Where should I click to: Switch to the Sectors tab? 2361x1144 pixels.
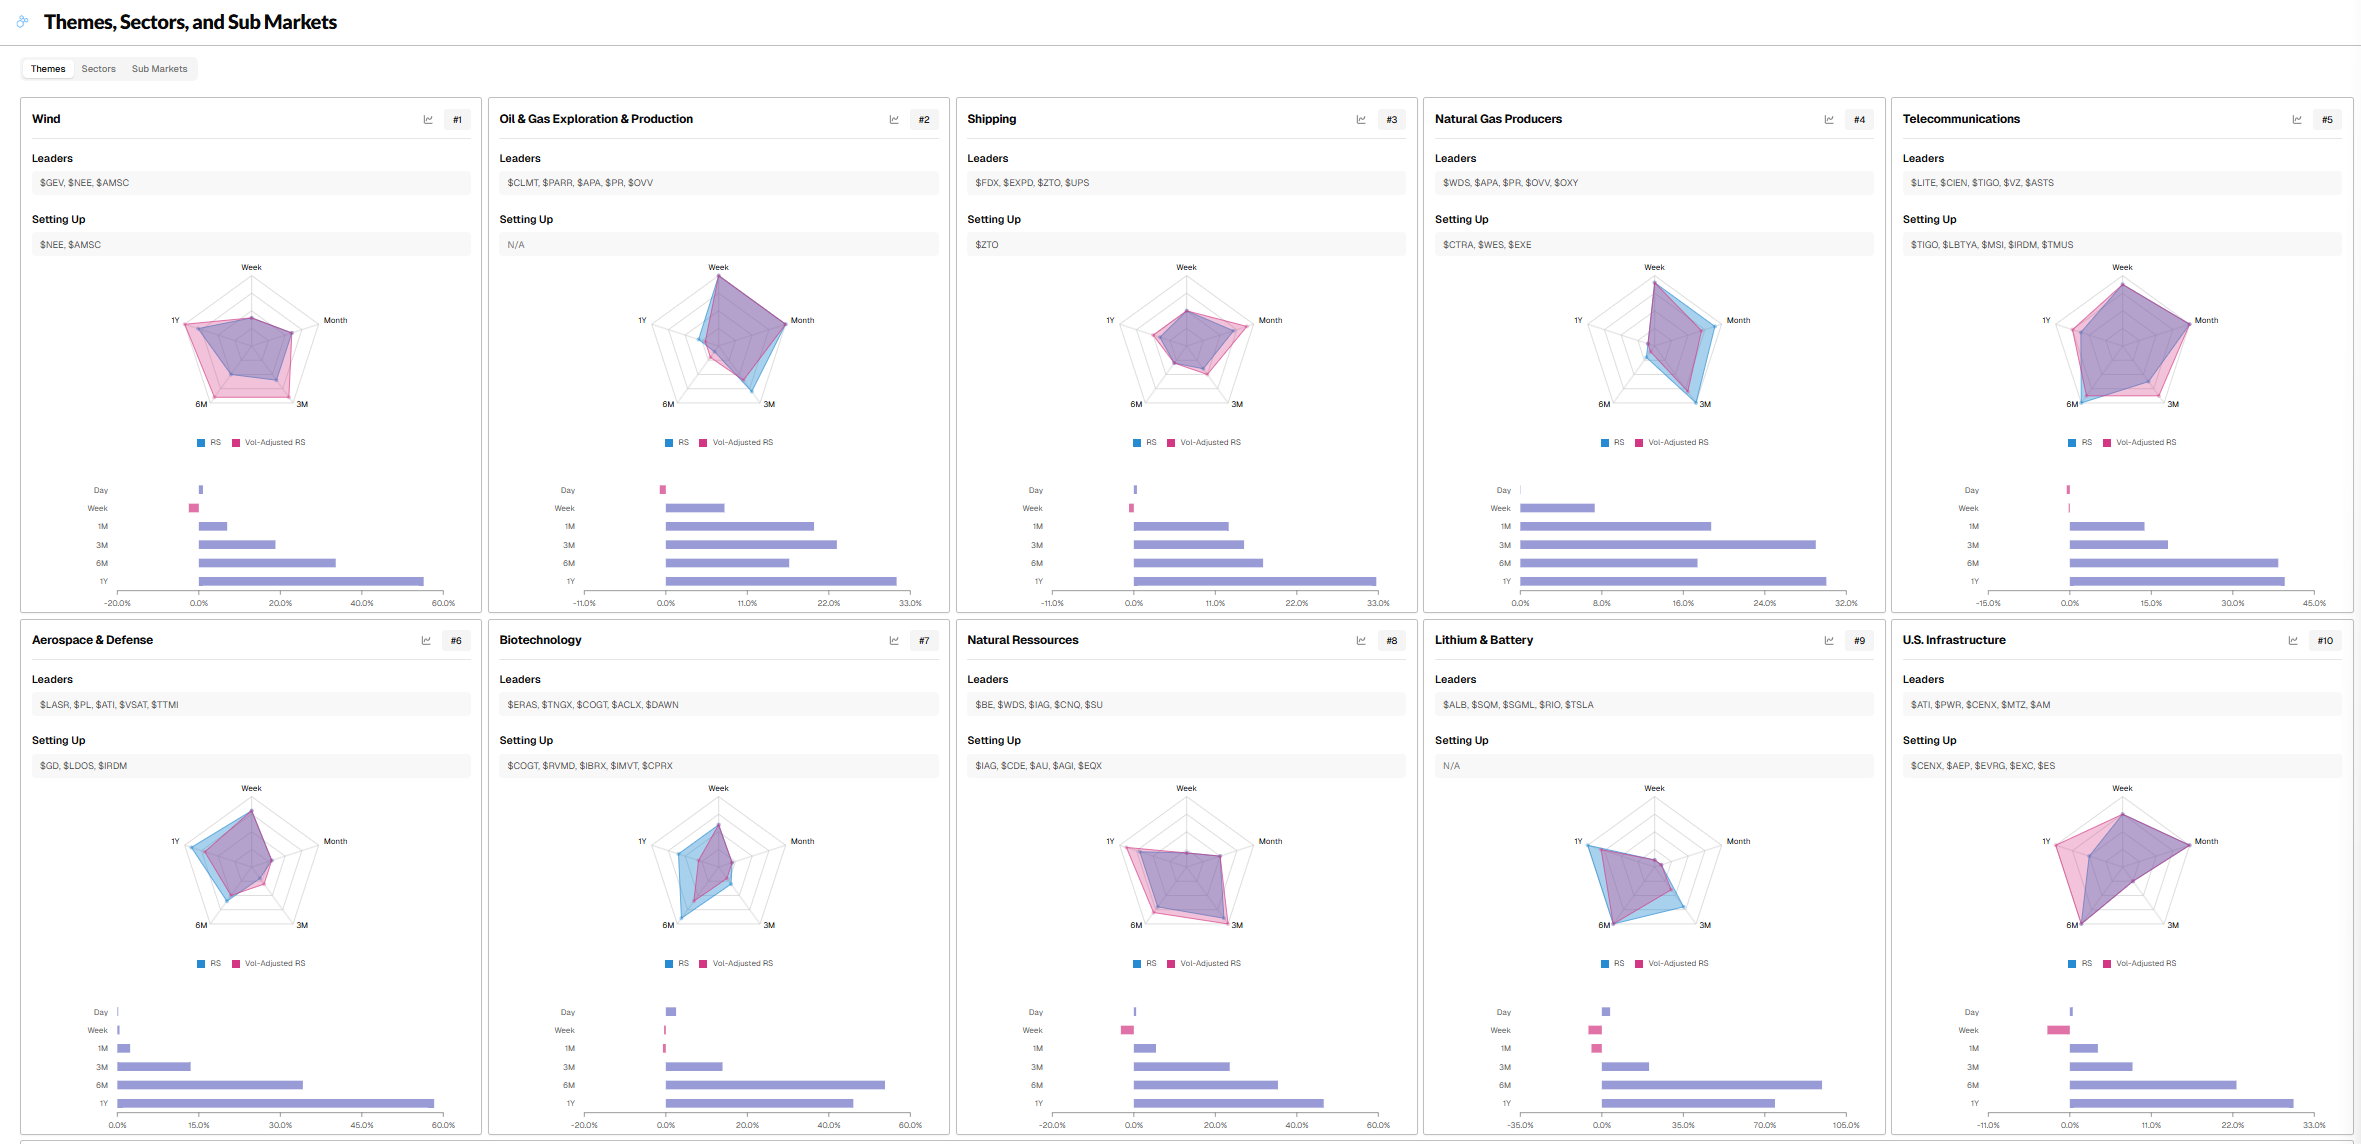tap(98, 69)
